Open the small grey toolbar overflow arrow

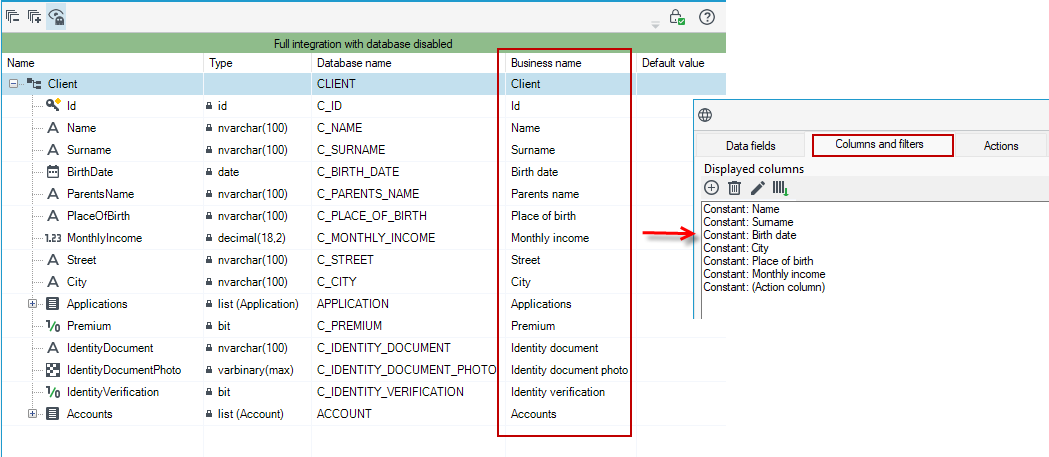click(x=656, y=25)
